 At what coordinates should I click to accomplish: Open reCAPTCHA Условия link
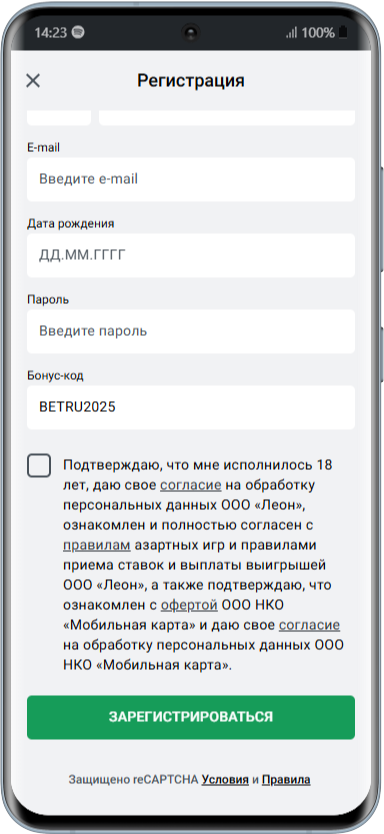point(225,780)
